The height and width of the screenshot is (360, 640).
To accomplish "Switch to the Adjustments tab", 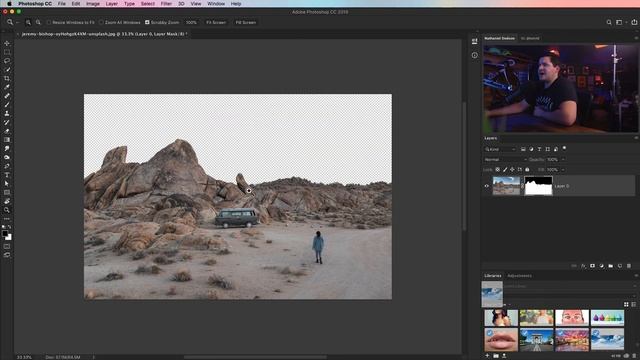I will point(519,276).
